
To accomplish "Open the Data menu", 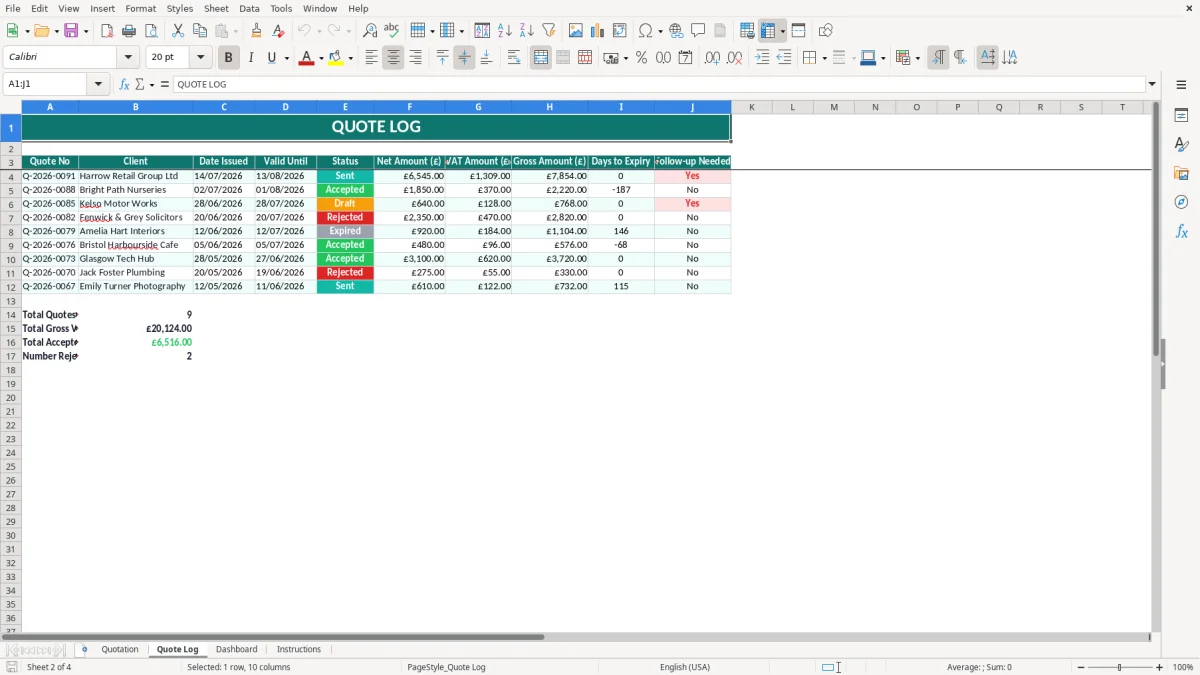I will (249, 9).
